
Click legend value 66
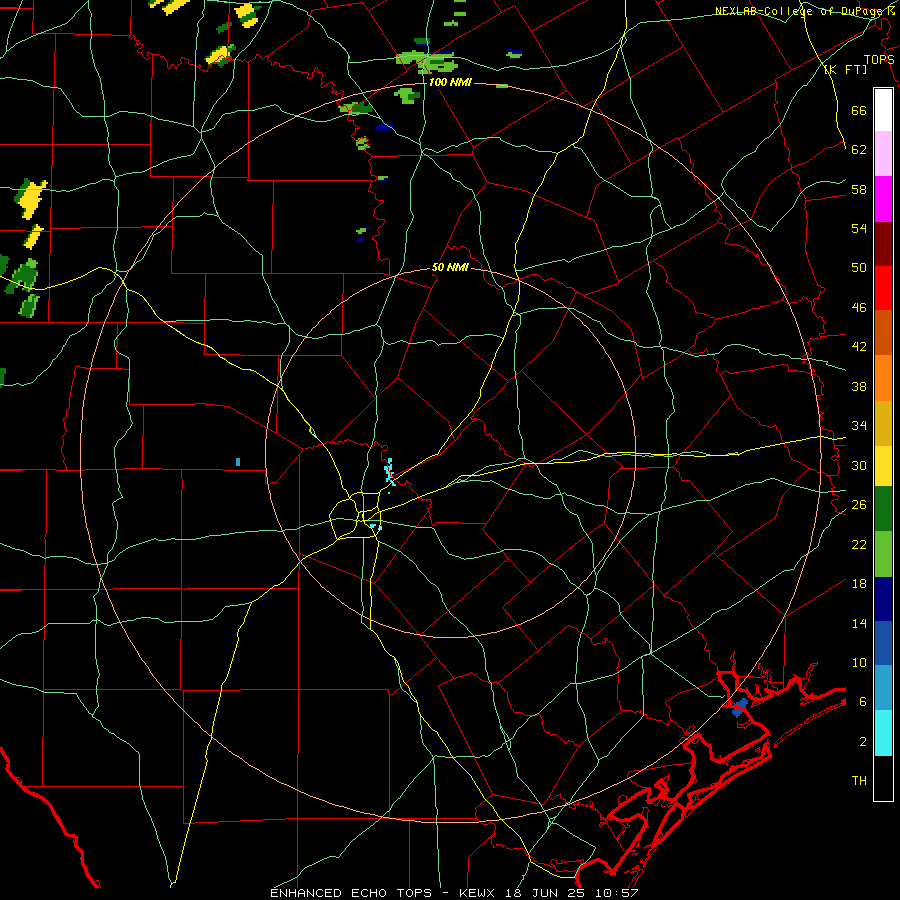click(859, 110)
